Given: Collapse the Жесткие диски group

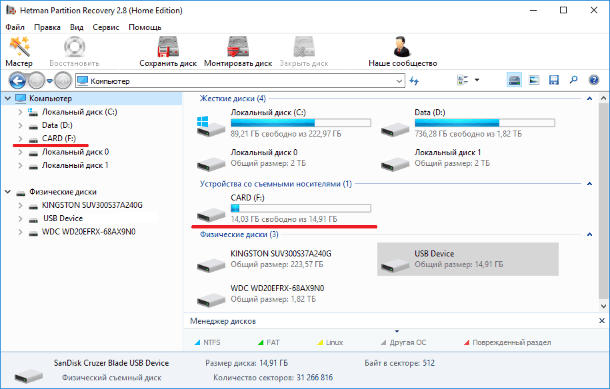Looking at the screenshot, I should [589, 98].
